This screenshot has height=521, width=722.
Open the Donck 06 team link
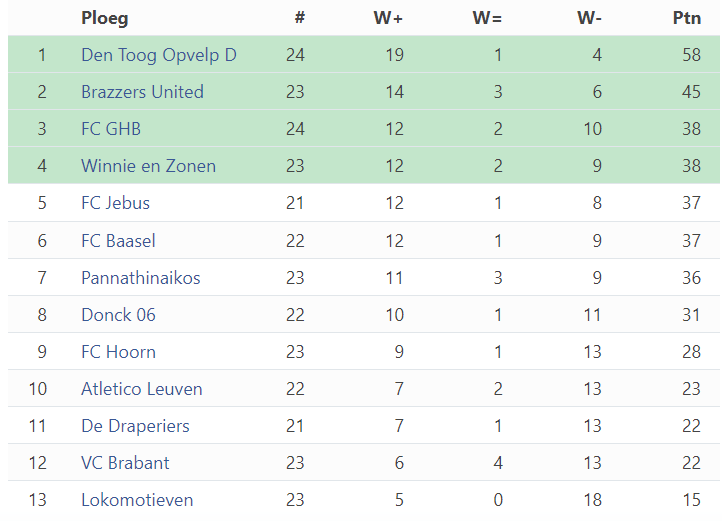[118, 315]
